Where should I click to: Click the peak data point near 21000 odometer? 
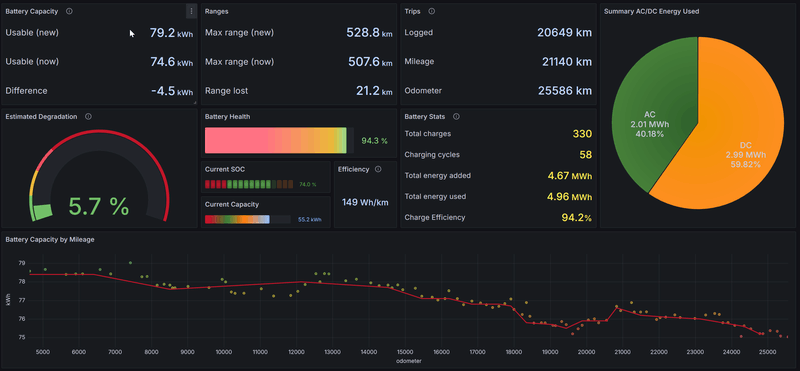click(616, 306)
